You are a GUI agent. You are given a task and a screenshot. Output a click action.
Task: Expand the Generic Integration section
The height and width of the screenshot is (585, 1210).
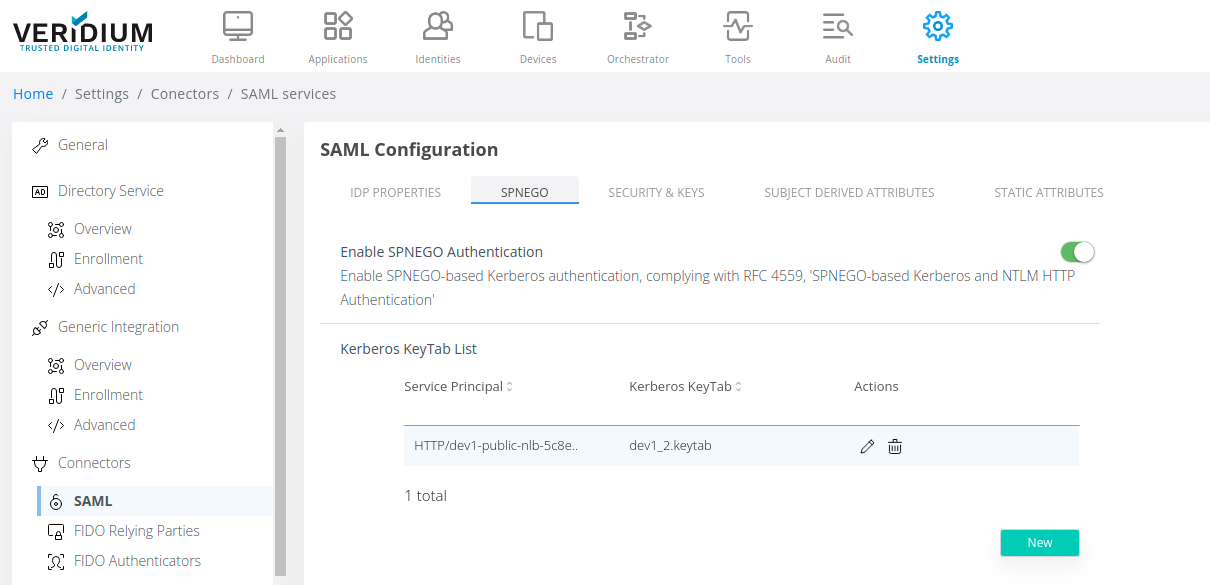[120, 326]
